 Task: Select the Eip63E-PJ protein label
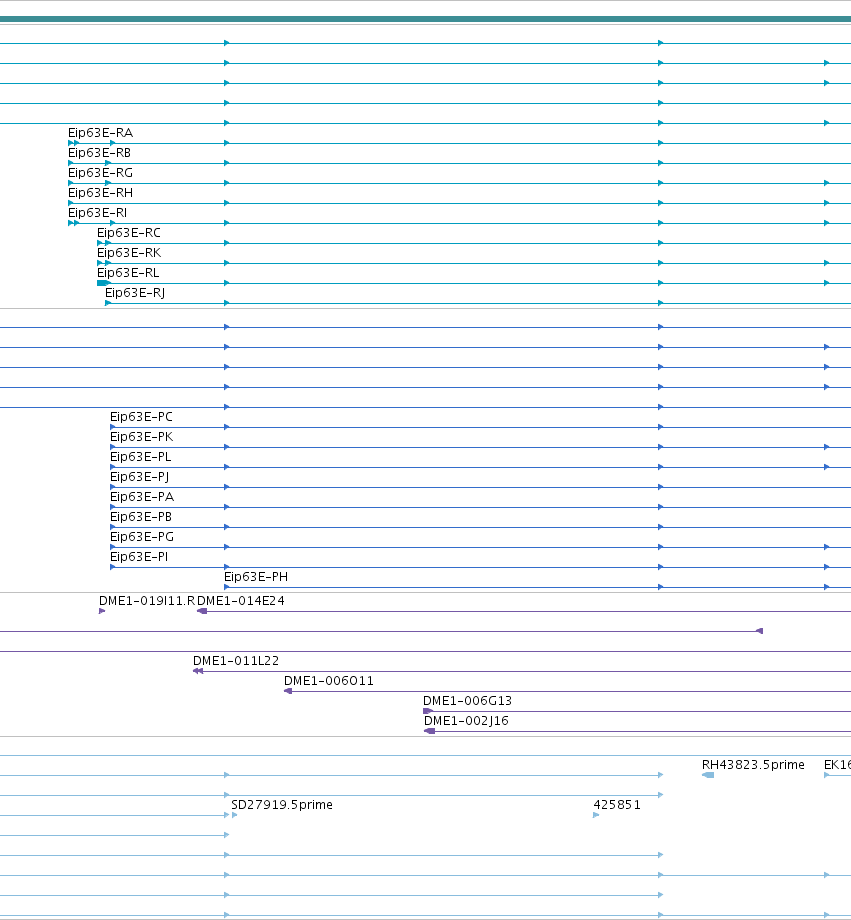tap(140, 477)
